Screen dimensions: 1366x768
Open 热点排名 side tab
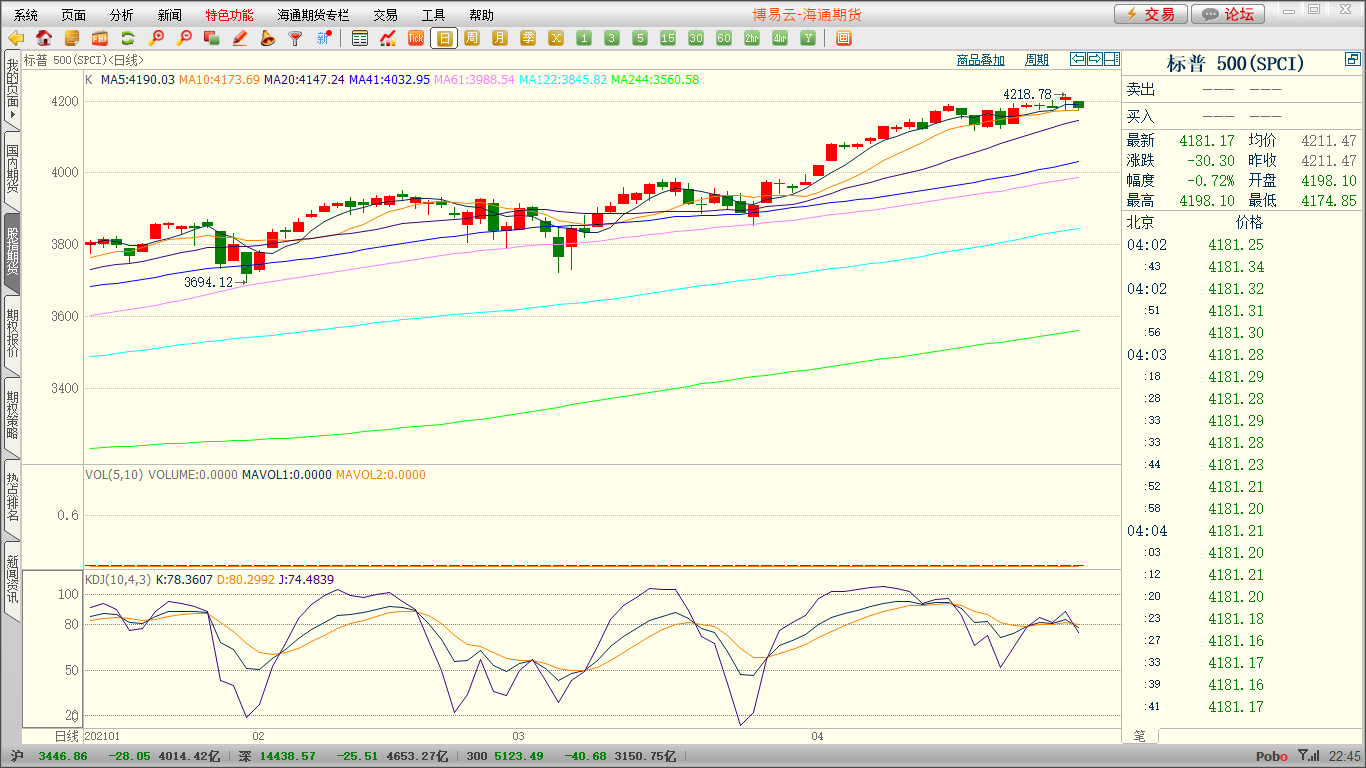tap(12, 498)
